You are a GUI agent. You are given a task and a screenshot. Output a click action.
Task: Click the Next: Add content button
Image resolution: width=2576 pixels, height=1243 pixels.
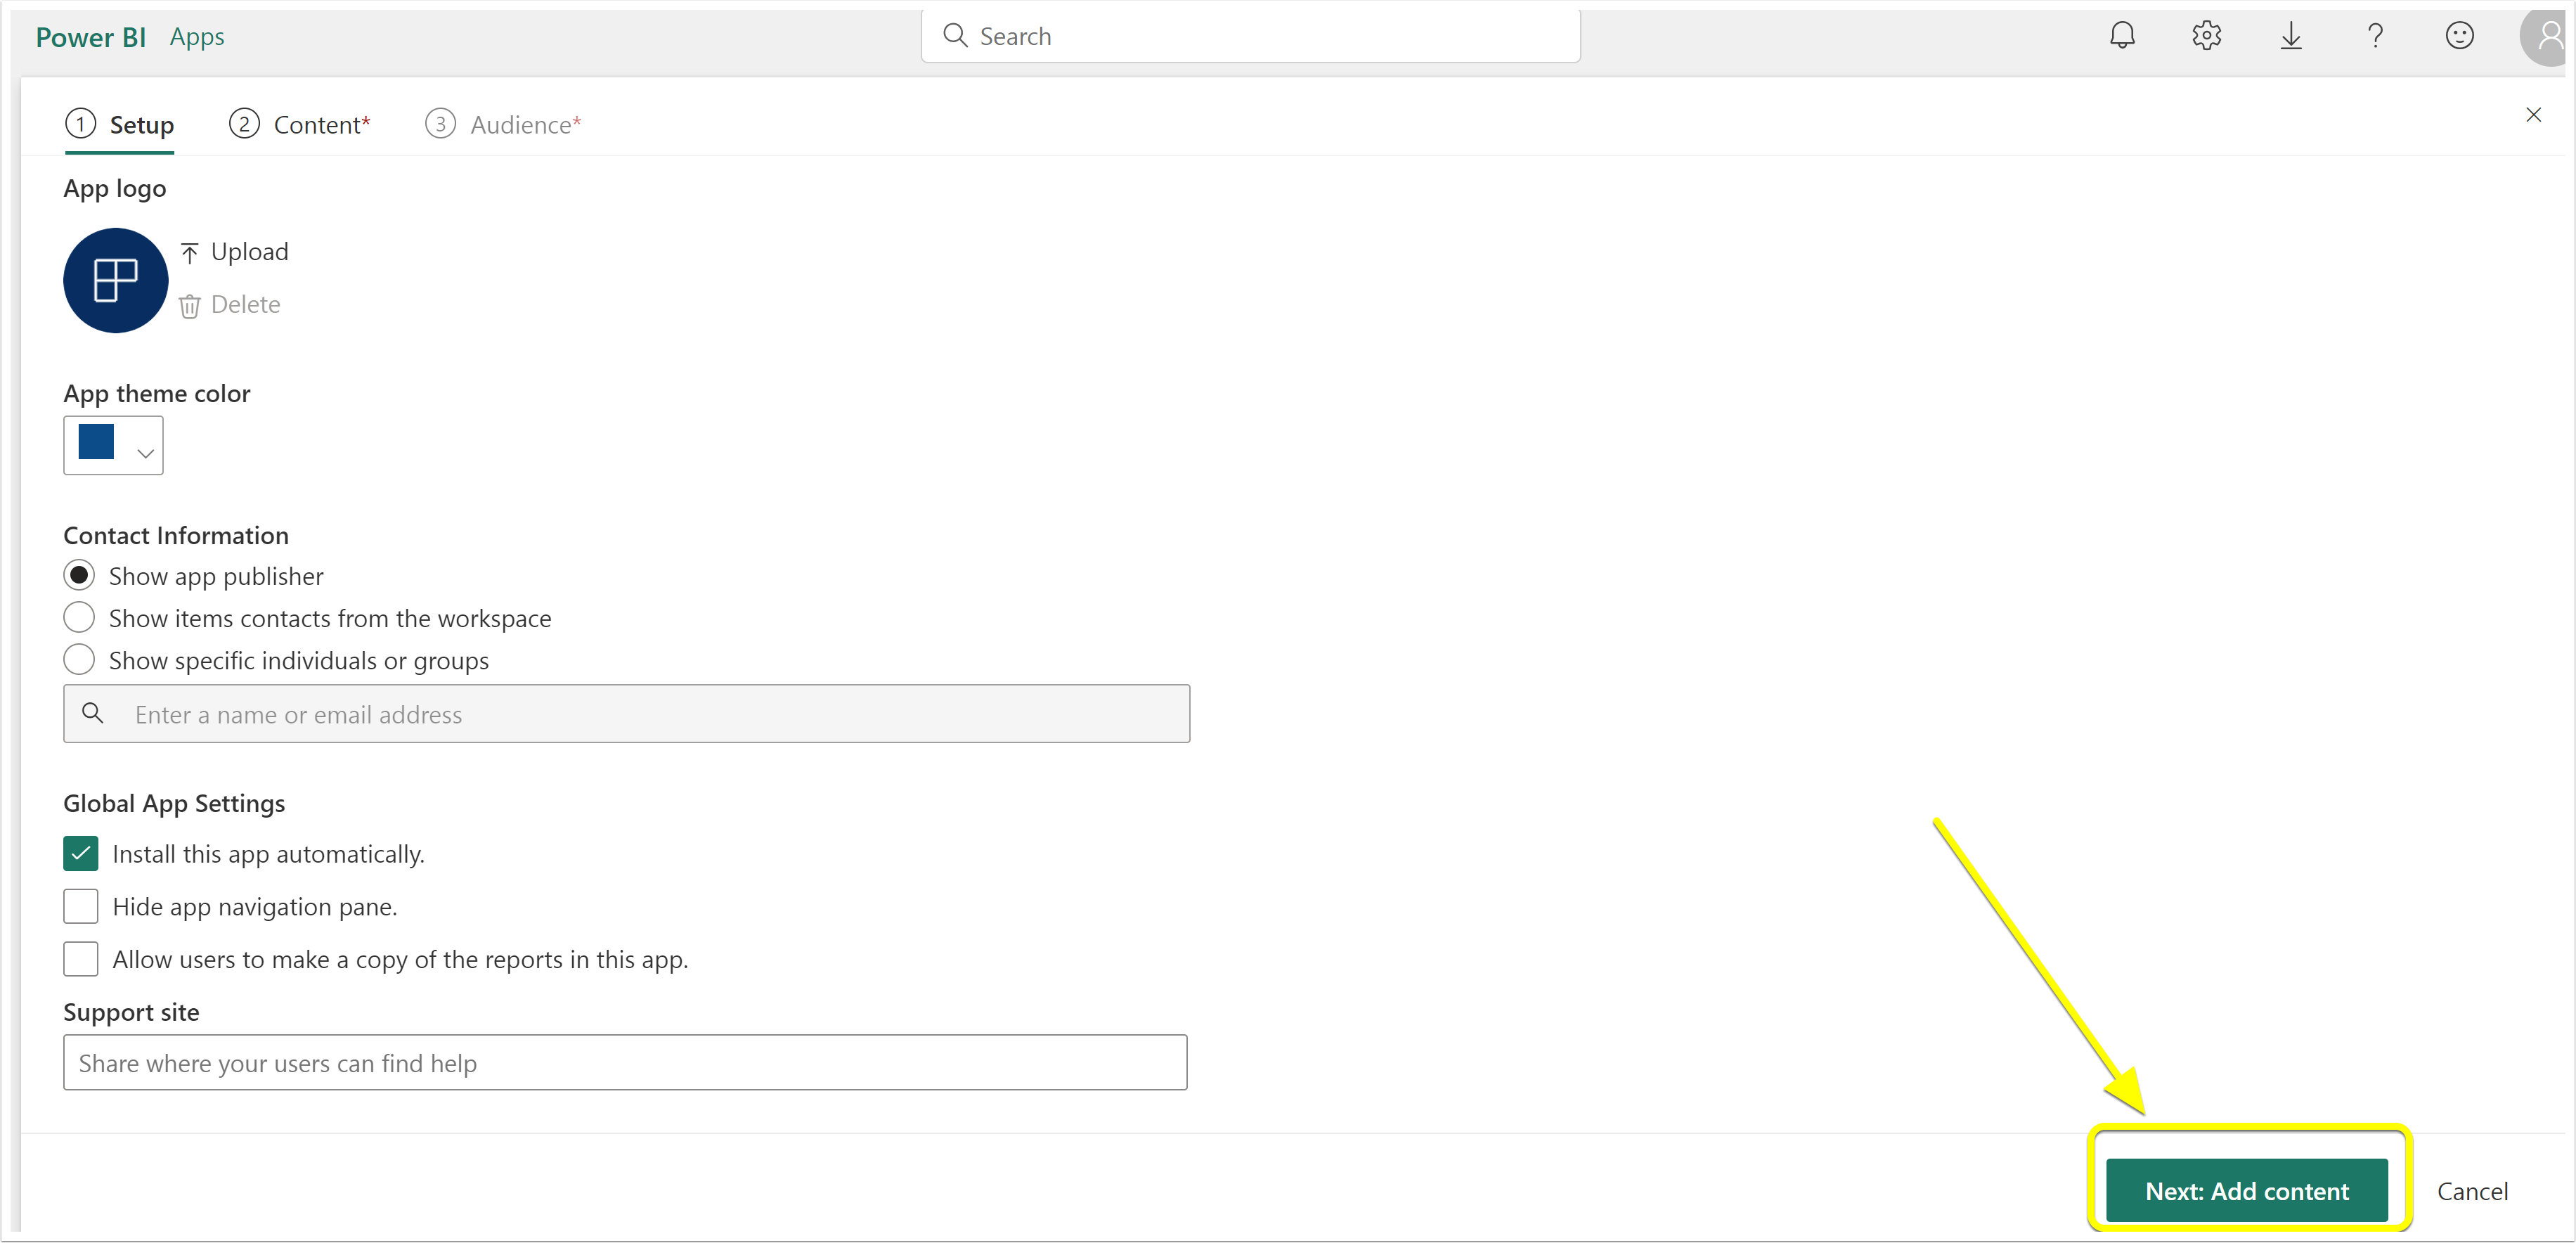(2247, 1190)
